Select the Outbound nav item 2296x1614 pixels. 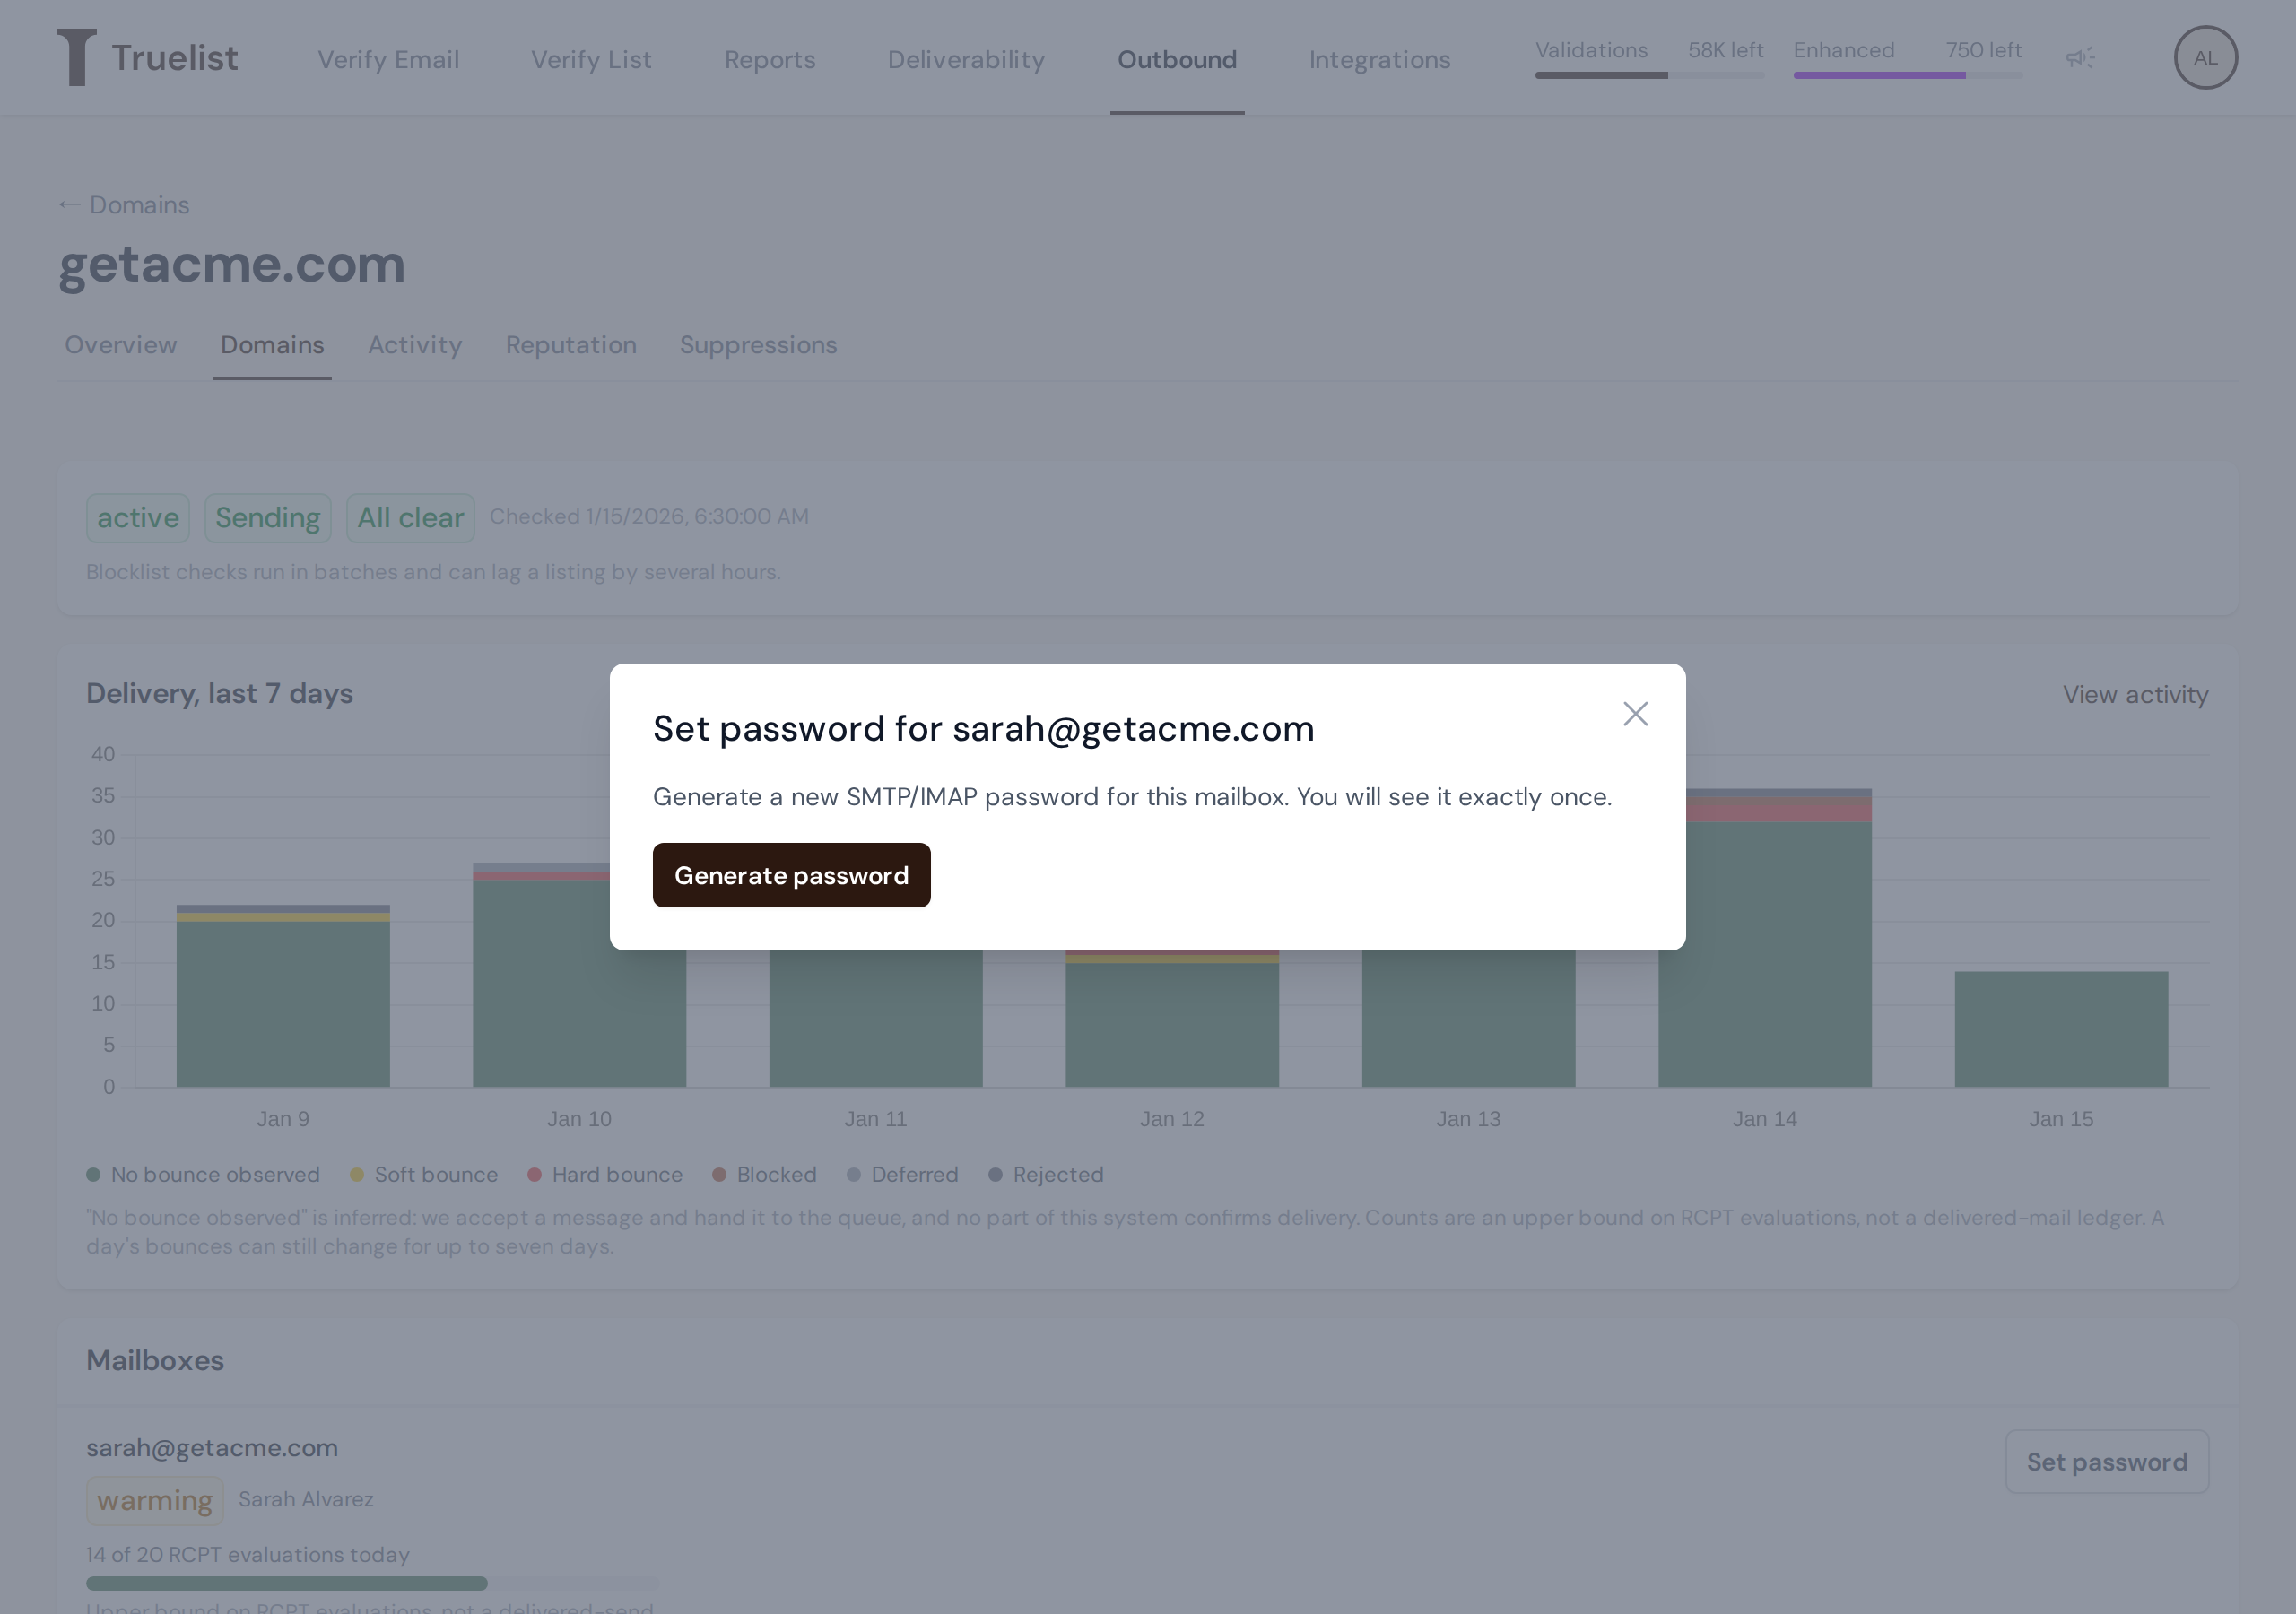[1177, 60]
